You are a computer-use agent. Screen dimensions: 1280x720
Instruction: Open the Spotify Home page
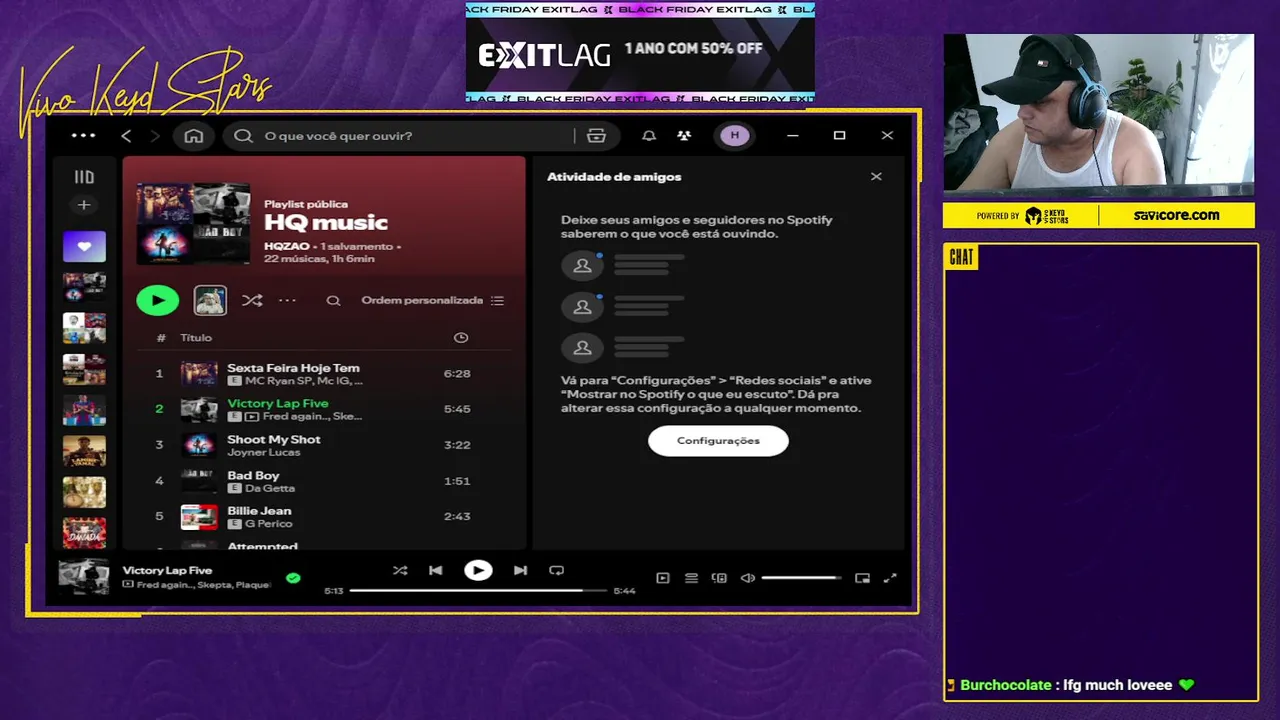[194, 136]
